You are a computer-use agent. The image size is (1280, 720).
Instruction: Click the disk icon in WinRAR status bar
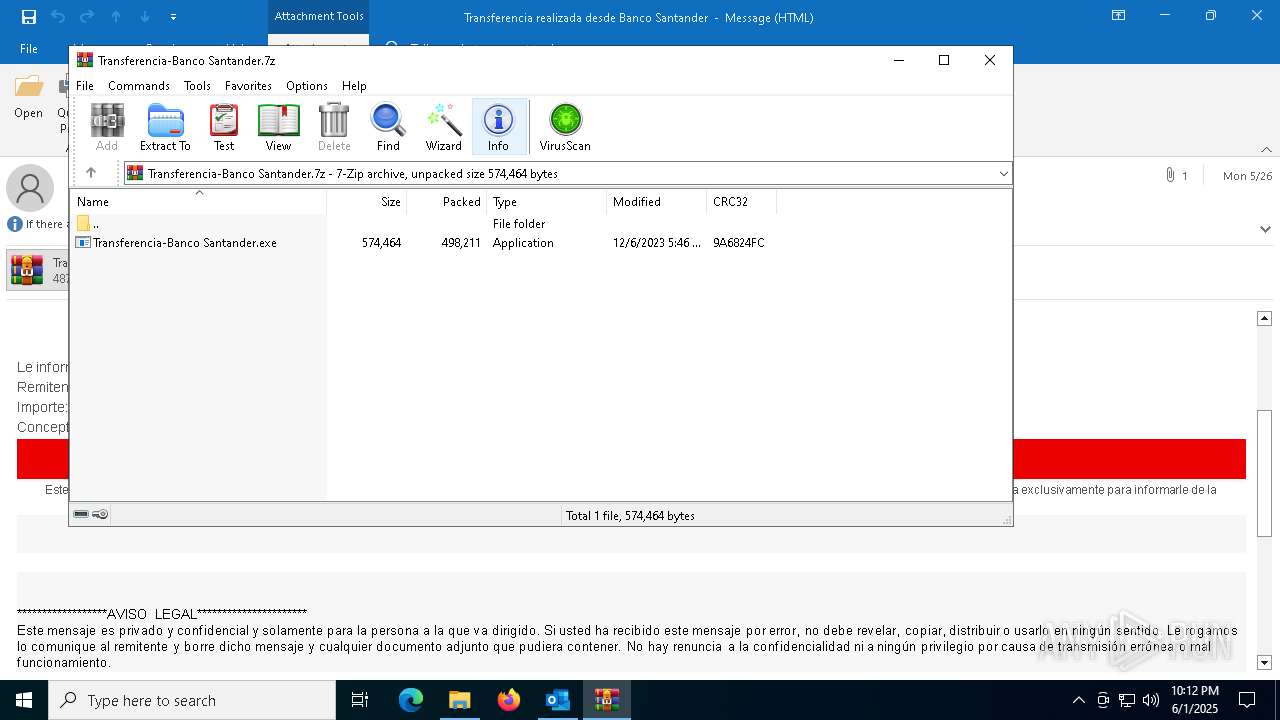[81, 514]
